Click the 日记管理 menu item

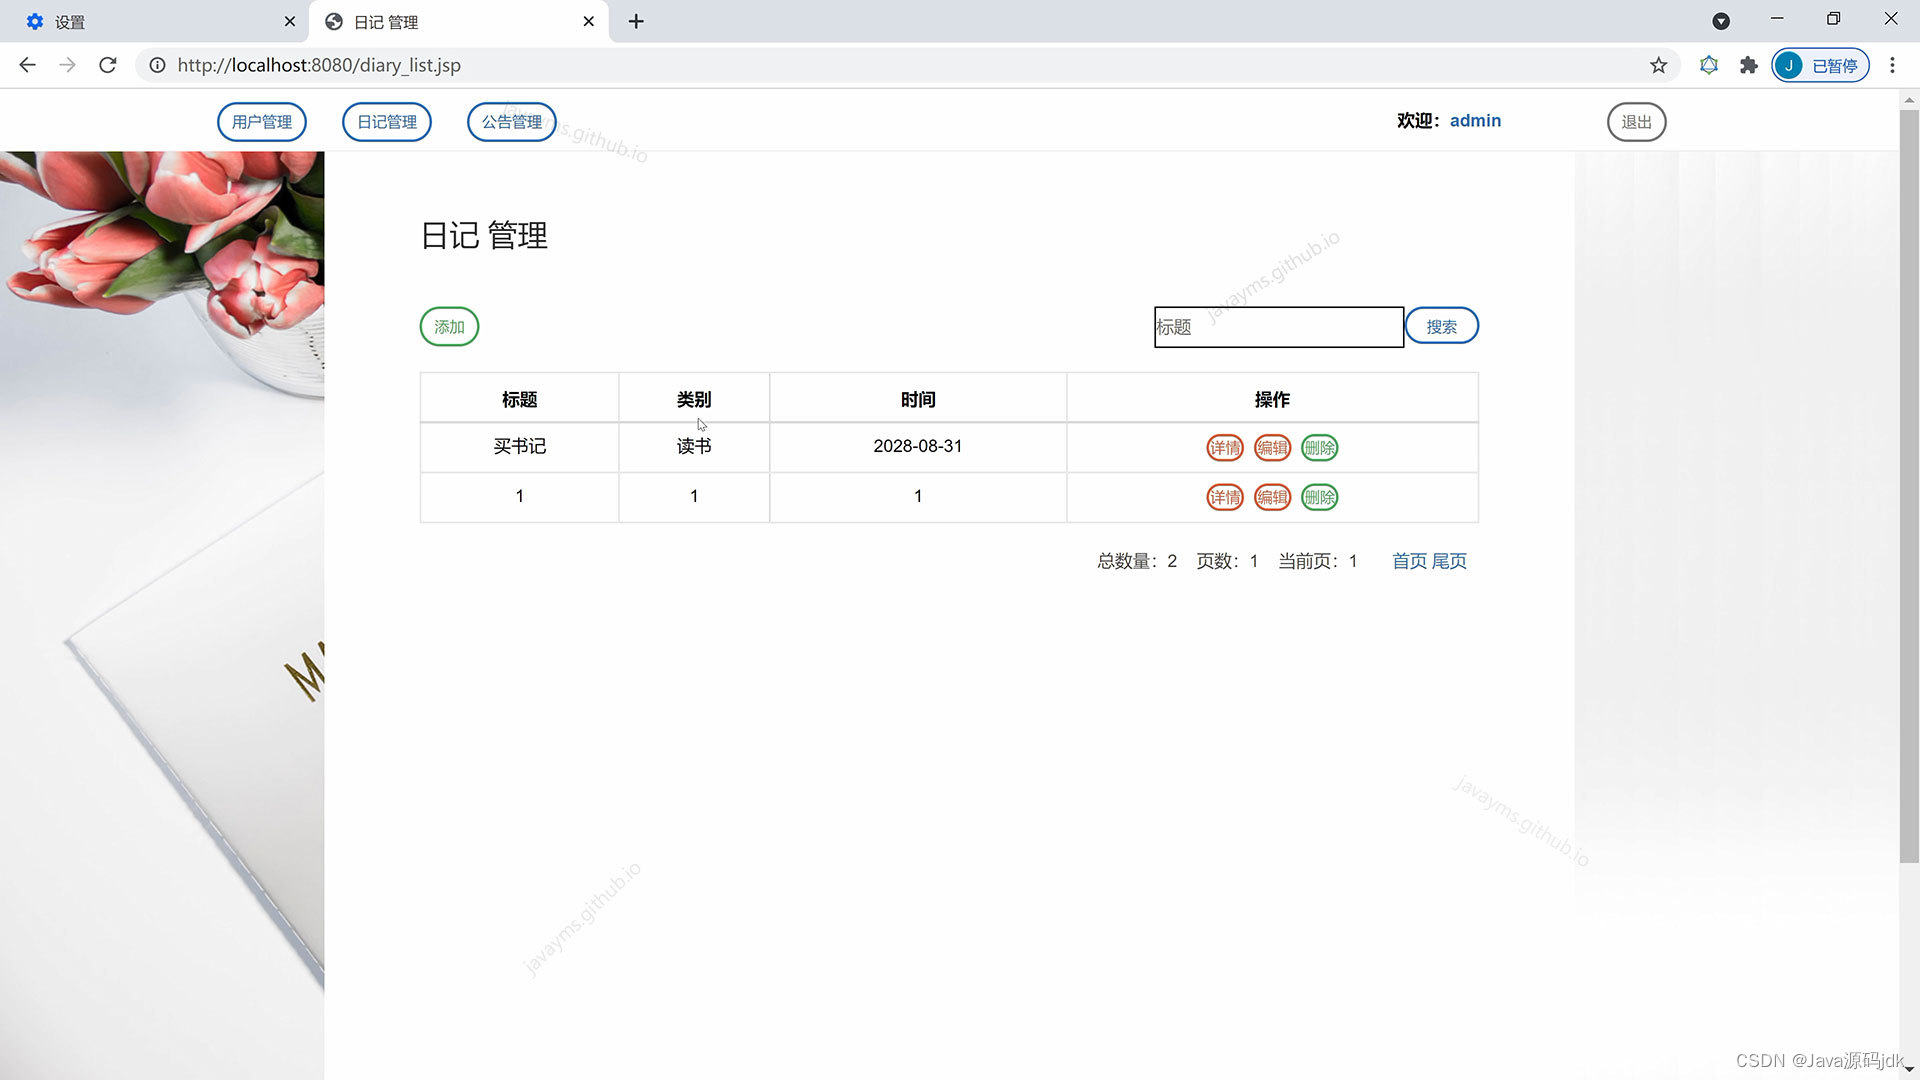point(386,121)
